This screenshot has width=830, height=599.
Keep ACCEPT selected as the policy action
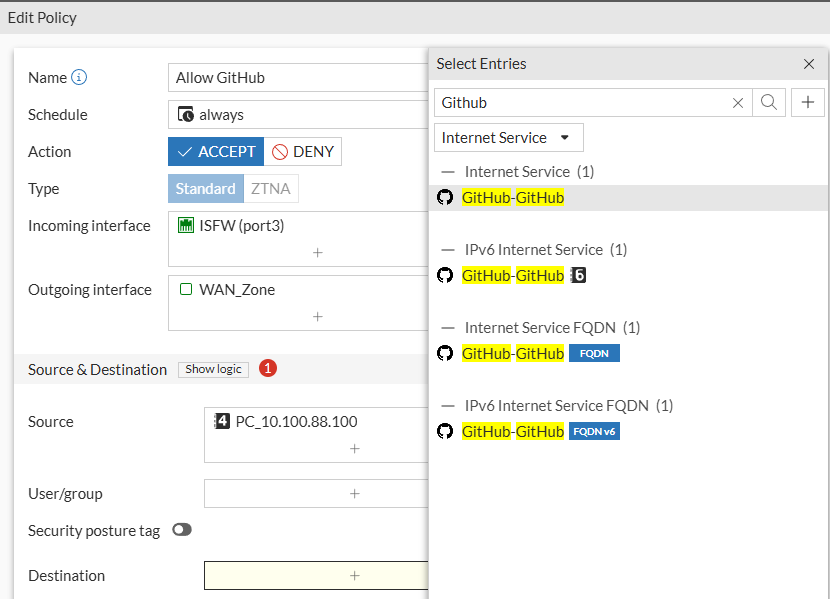(215, 151)
